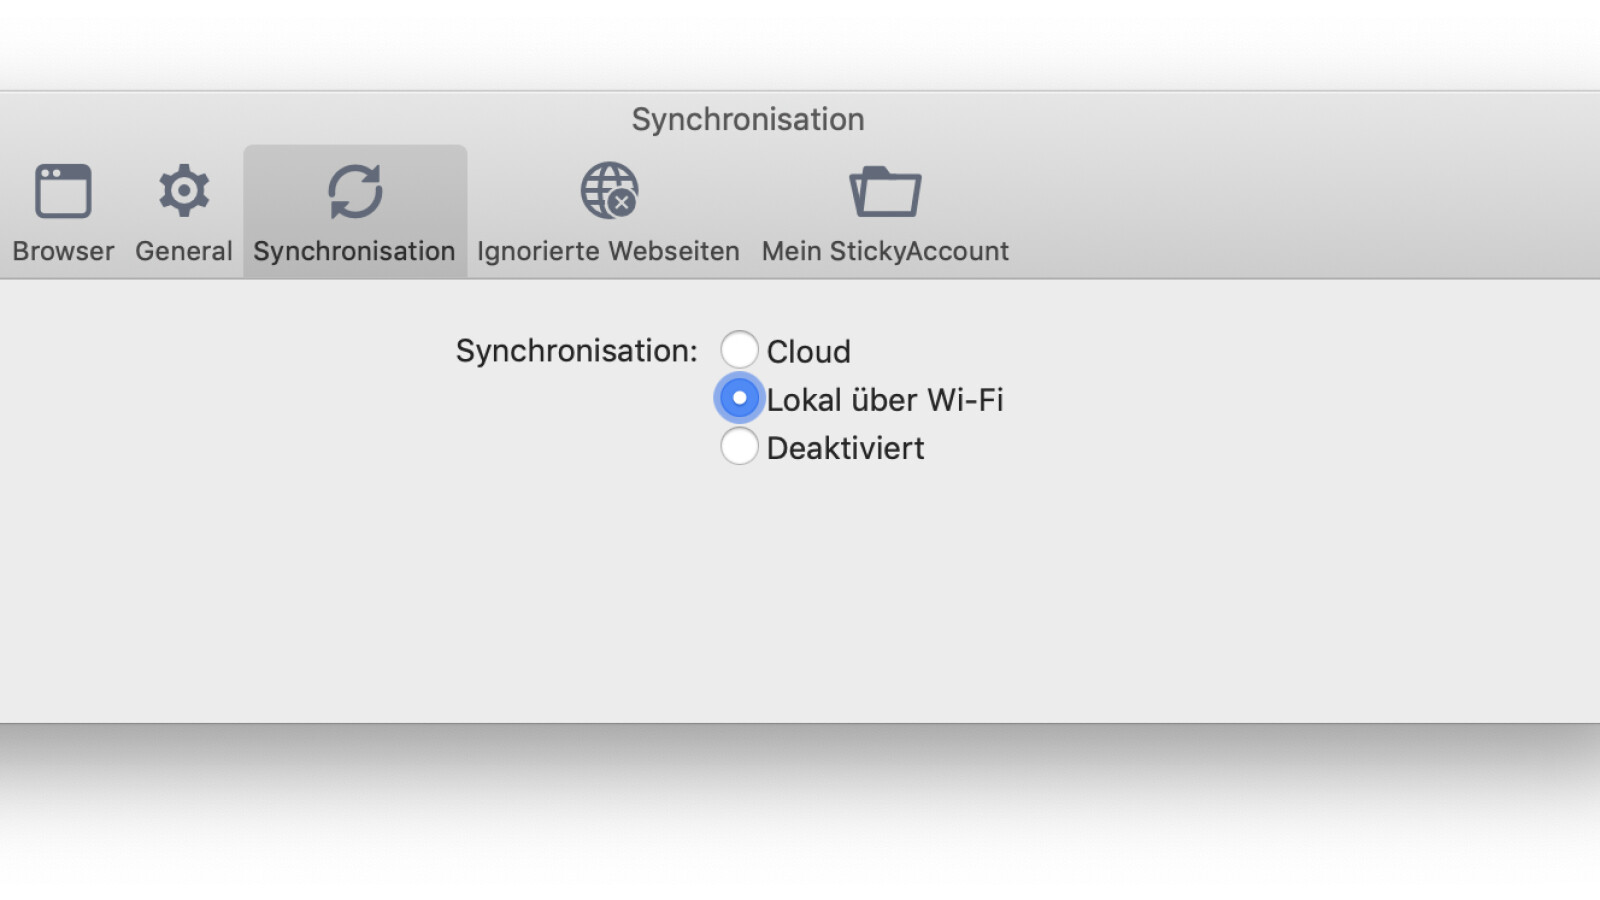Click the Synchronisation window title text
1600x900 pixels.
[x=748, y=119]
